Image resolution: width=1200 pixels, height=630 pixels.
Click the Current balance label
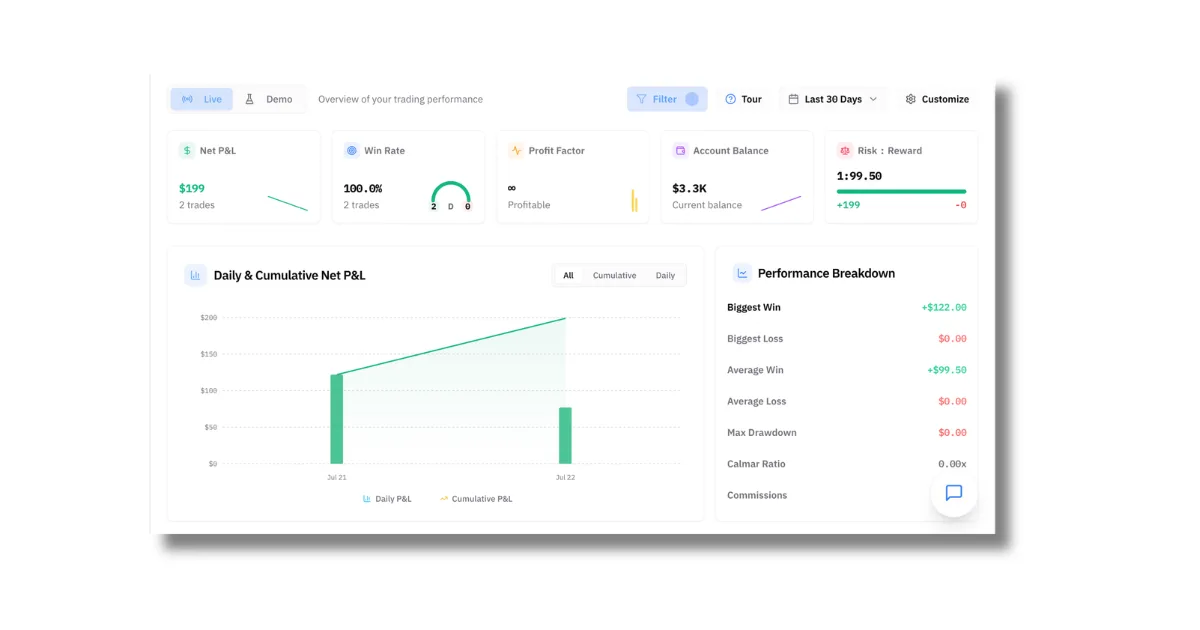pyautogui.click(x=707, y=205)
